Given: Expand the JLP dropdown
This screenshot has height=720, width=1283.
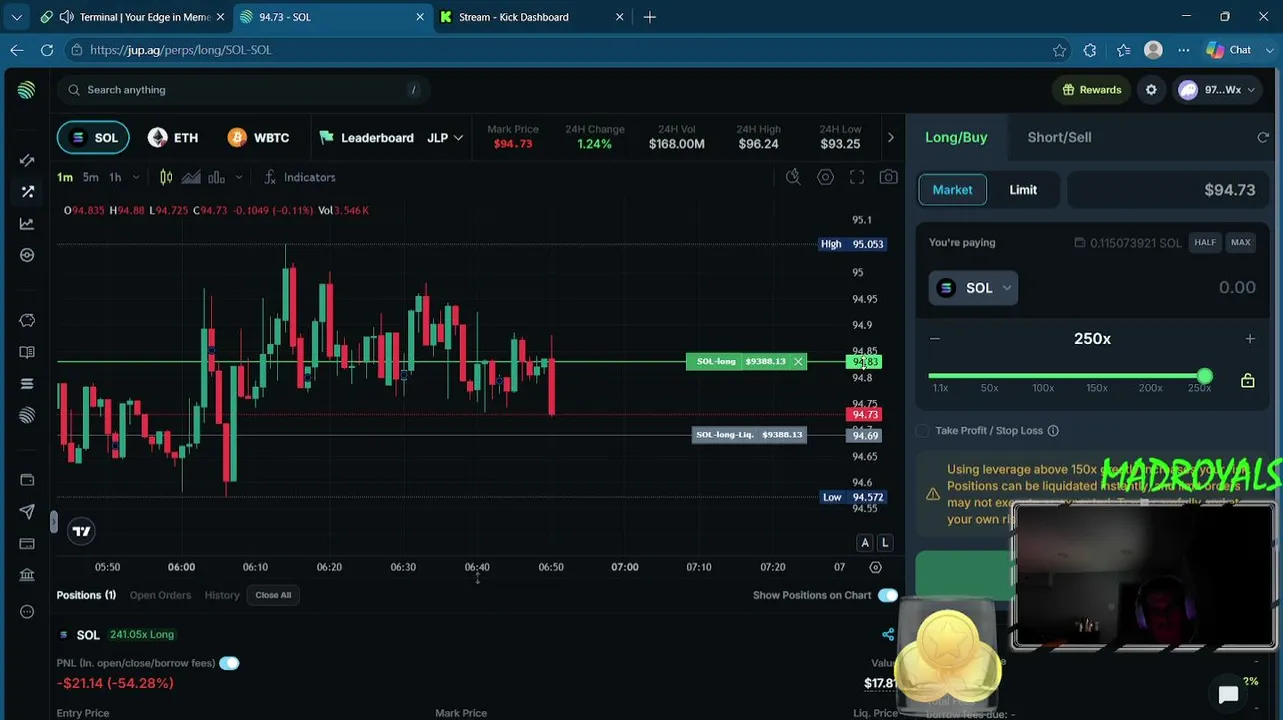Looking at the screenshot, I should pos(445,138).
